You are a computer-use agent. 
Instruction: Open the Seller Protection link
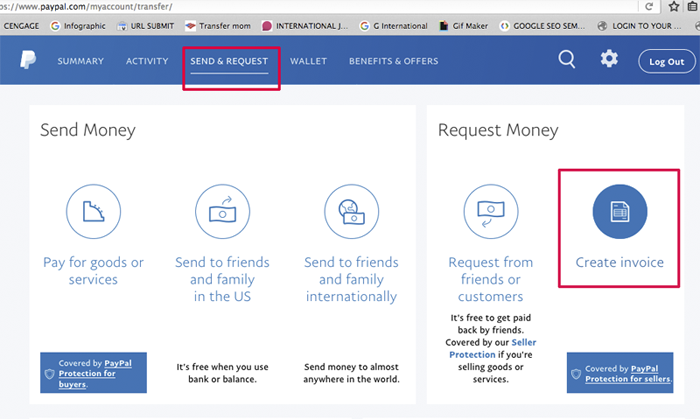point(492,348)
